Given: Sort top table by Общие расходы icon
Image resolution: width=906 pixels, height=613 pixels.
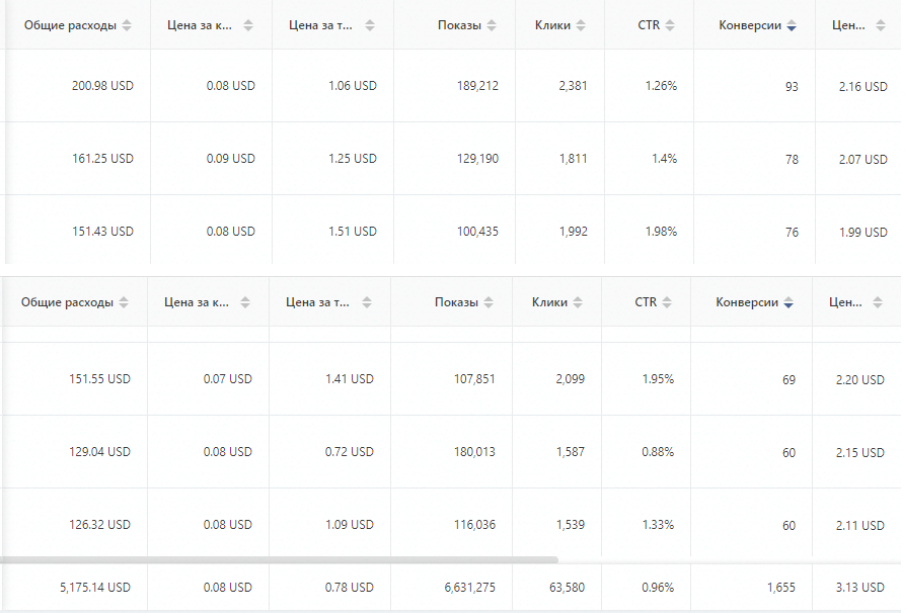Looking at the screenshot, I should point(127,25).
